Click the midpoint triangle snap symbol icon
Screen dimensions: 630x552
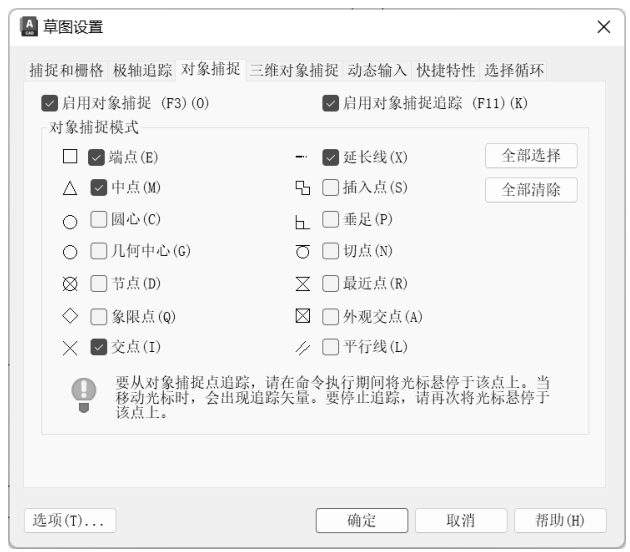(x=69, y=187)
